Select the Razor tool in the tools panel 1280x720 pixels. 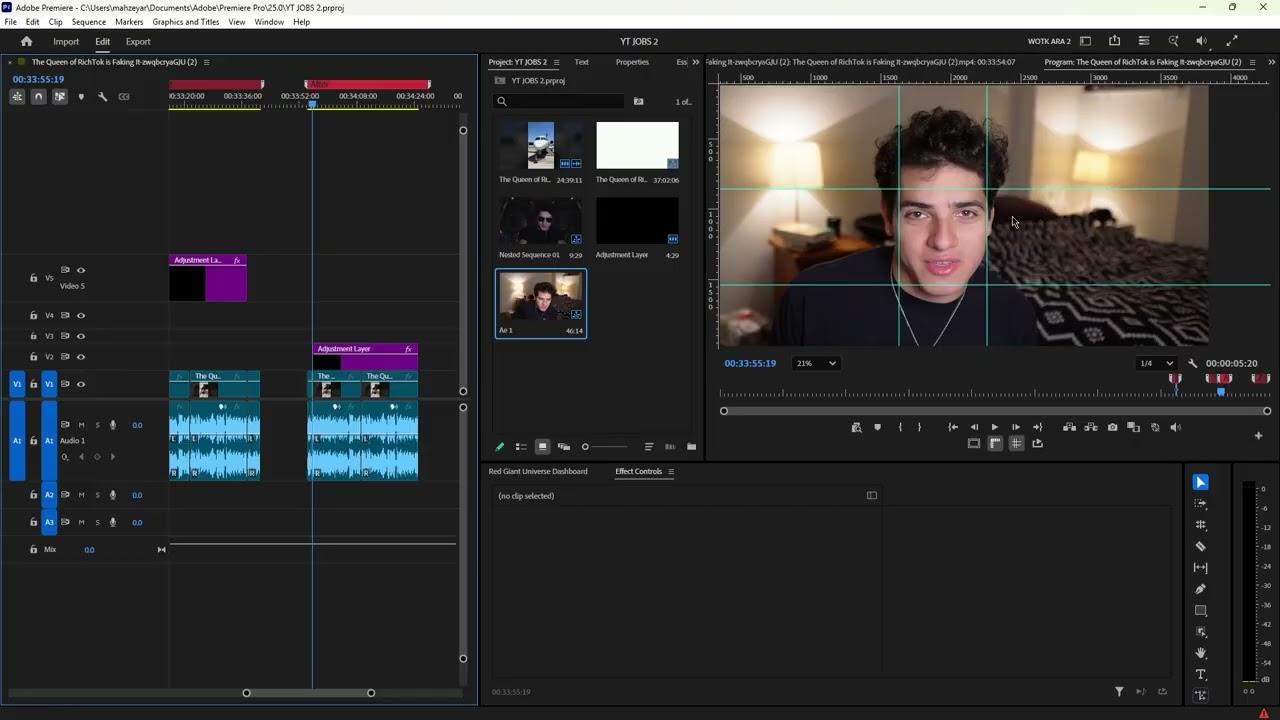click(1201, 546)
